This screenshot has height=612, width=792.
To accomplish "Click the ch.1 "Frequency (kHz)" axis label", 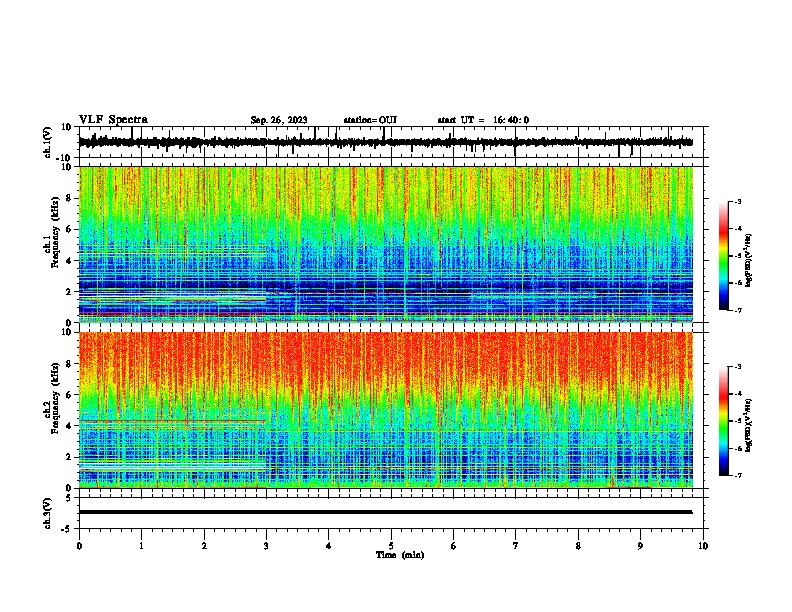I will tap(55, 232).
